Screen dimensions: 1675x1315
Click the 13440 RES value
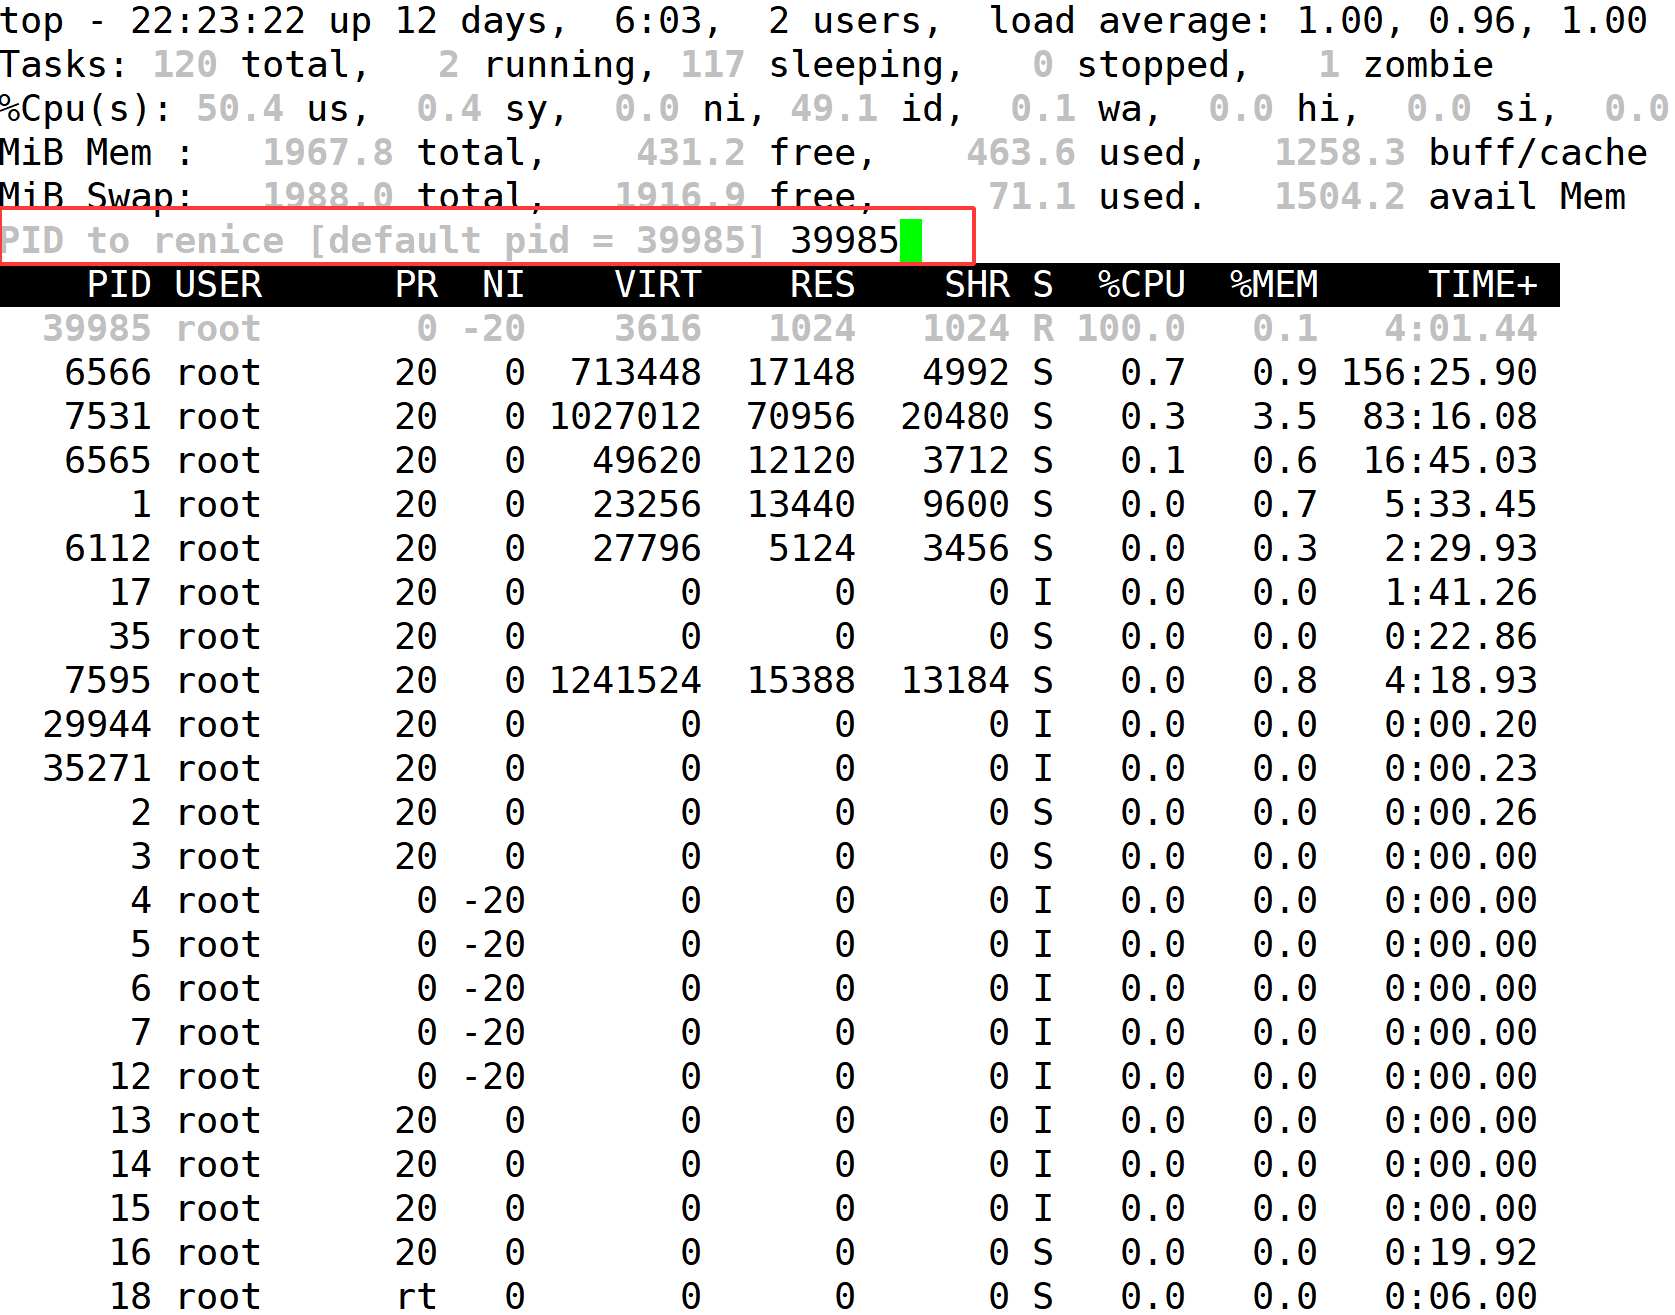[800, 505]
